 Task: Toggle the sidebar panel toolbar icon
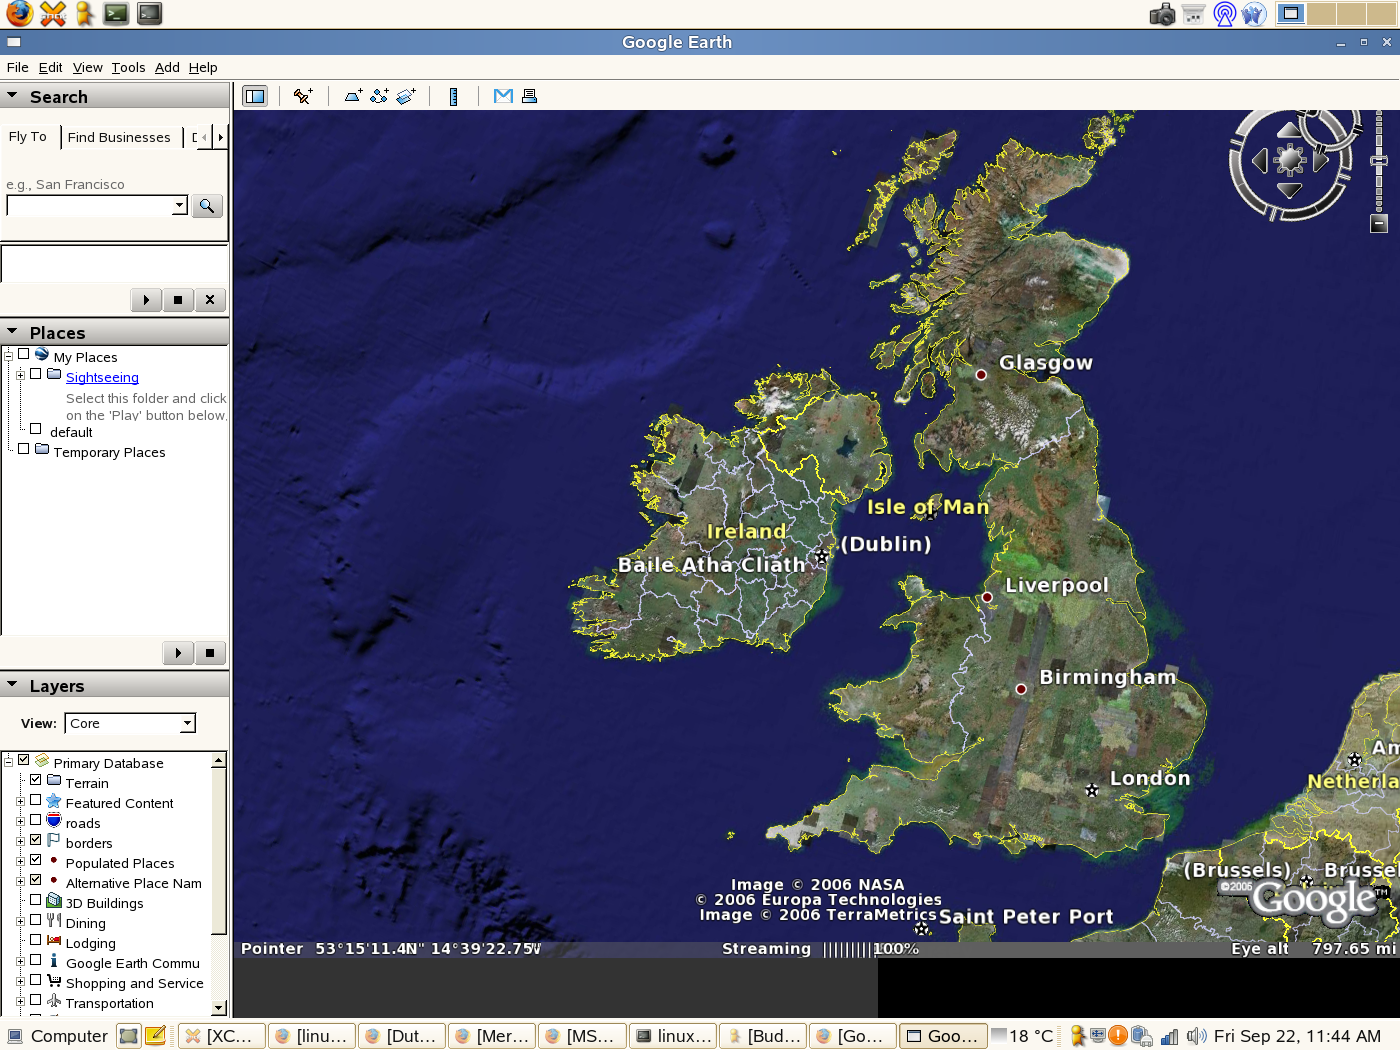(255, 96)
